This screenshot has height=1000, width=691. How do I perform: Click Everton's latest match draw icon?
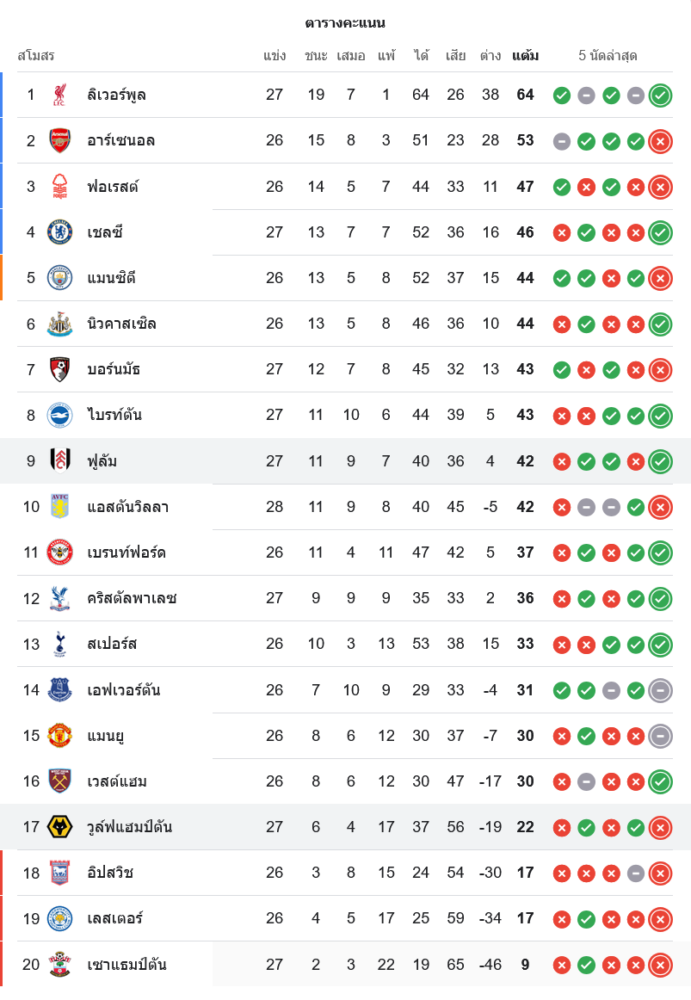pos(660,690)
